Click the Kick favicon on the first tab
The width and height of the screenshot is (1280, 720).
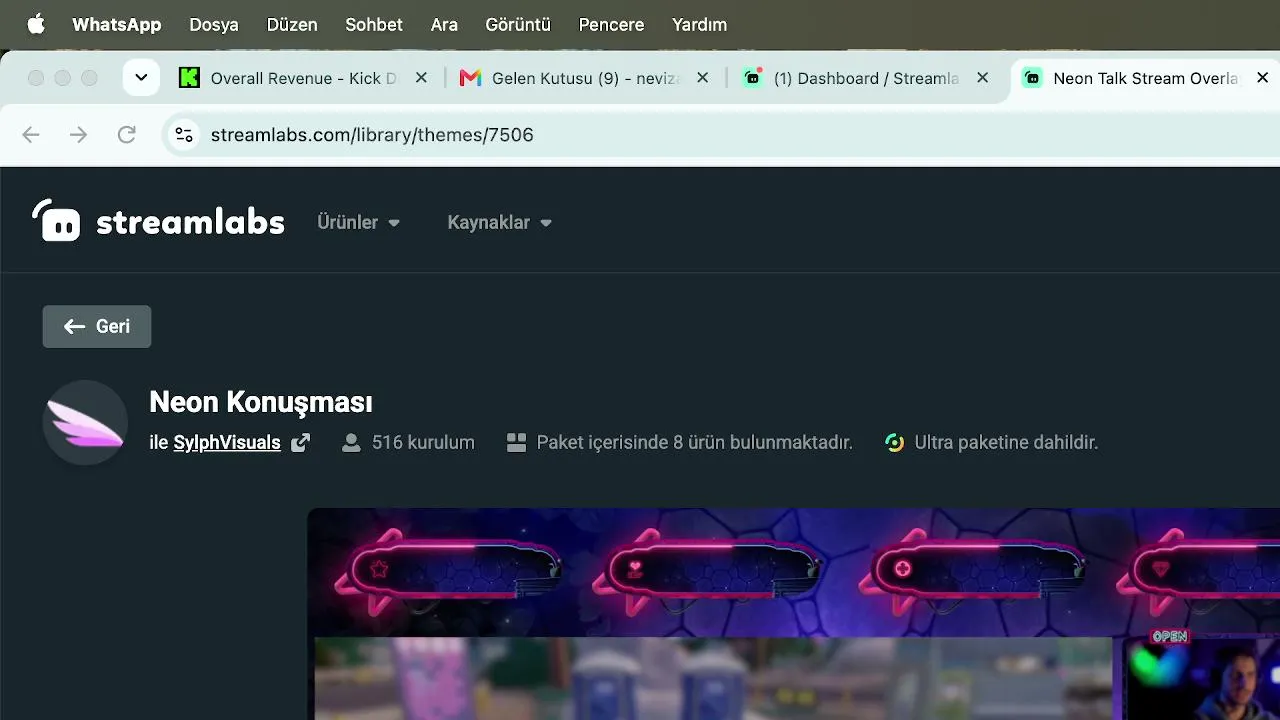(189, 78)
